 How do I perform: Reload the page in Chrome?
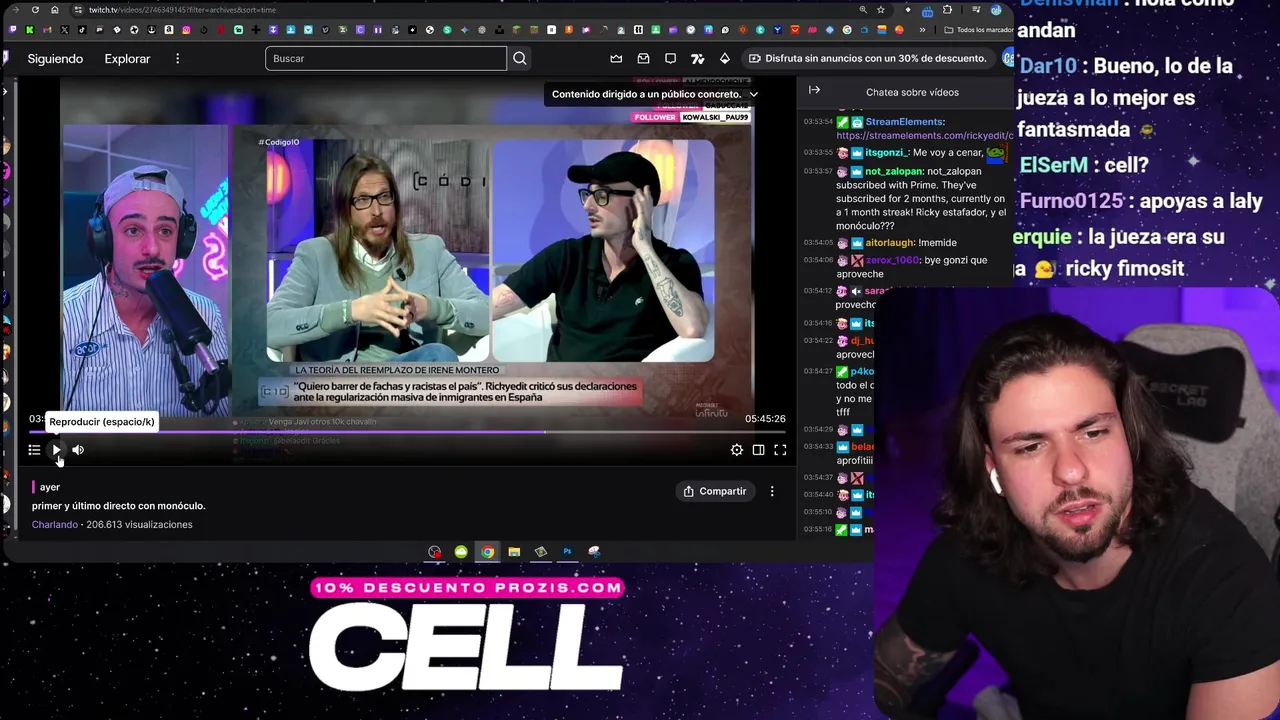pos(34,10)
